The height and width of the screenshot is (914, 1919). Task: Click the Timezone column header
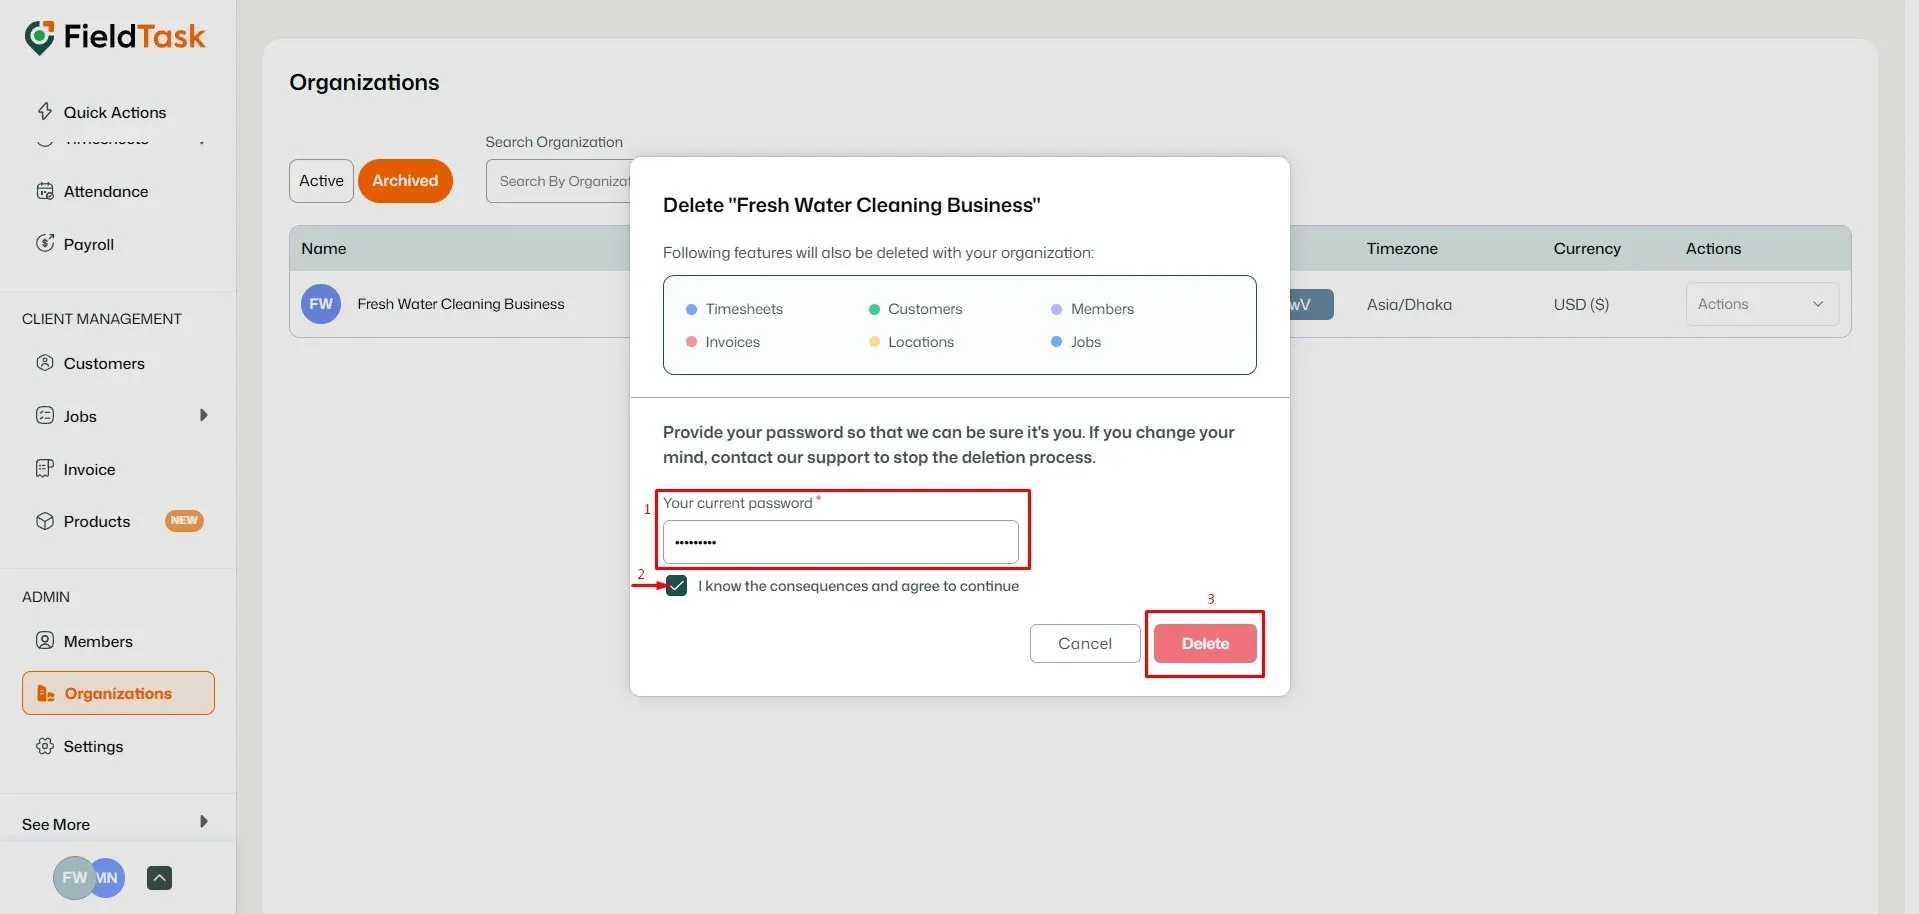click(x=1402, y=248)
